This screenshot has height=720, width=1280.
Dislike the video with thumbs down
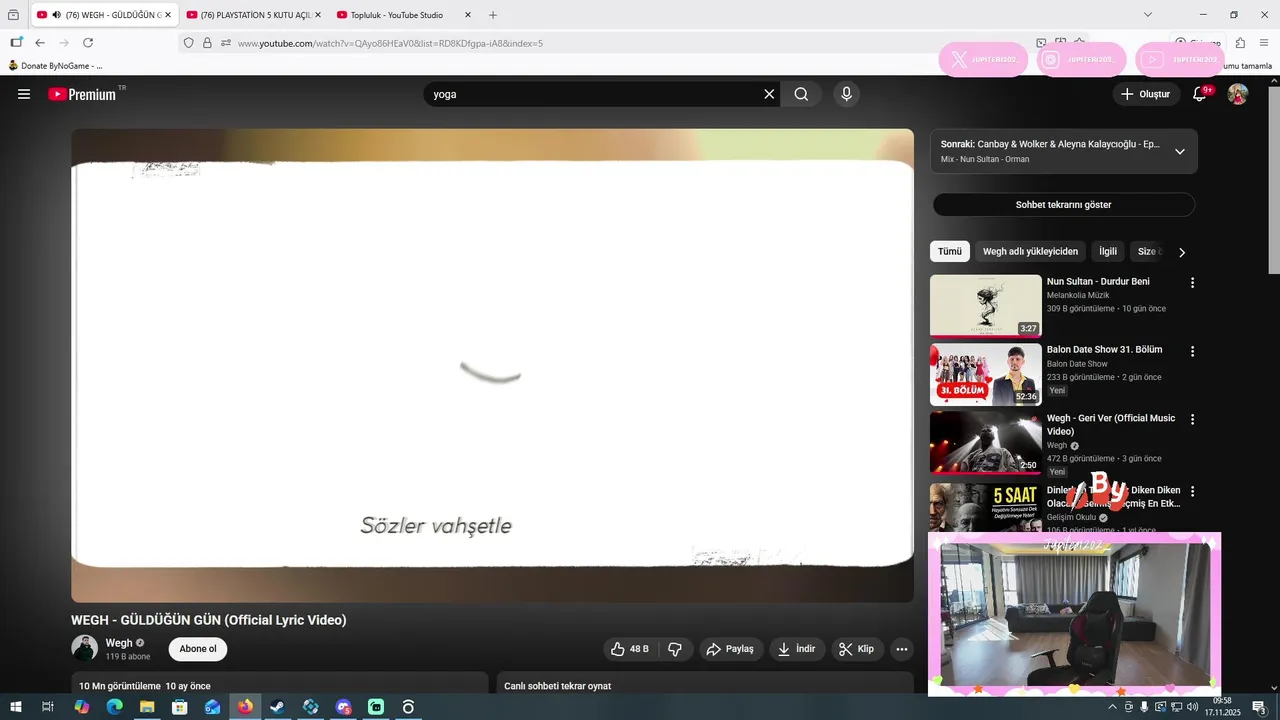tap(675, 649)
